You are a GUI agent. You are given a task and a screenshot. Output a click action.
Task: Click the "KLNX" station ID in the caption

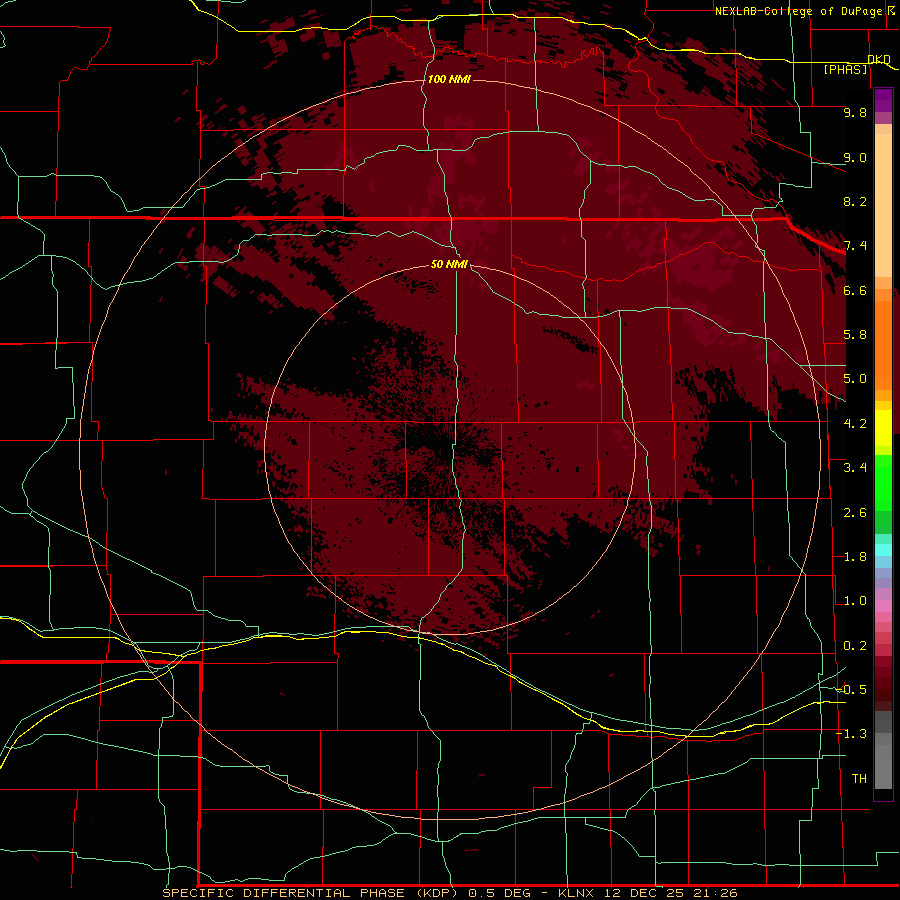tap(576, 893)
